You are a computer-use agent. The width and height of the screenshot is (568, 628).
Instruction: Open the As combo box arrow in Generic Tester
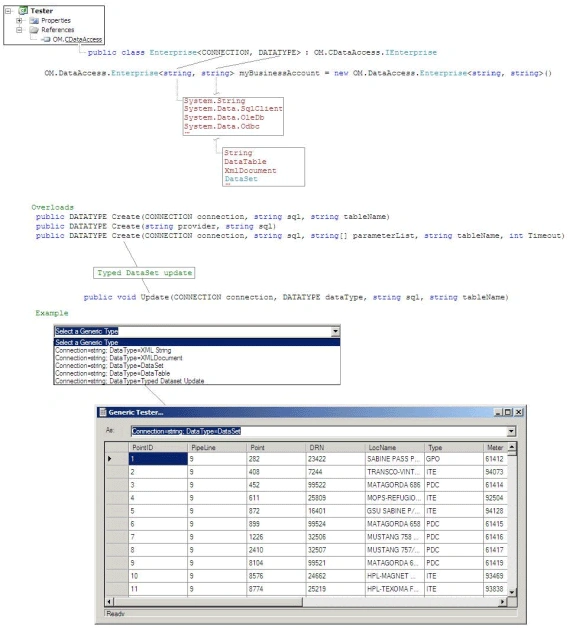[x=512, y=431]
